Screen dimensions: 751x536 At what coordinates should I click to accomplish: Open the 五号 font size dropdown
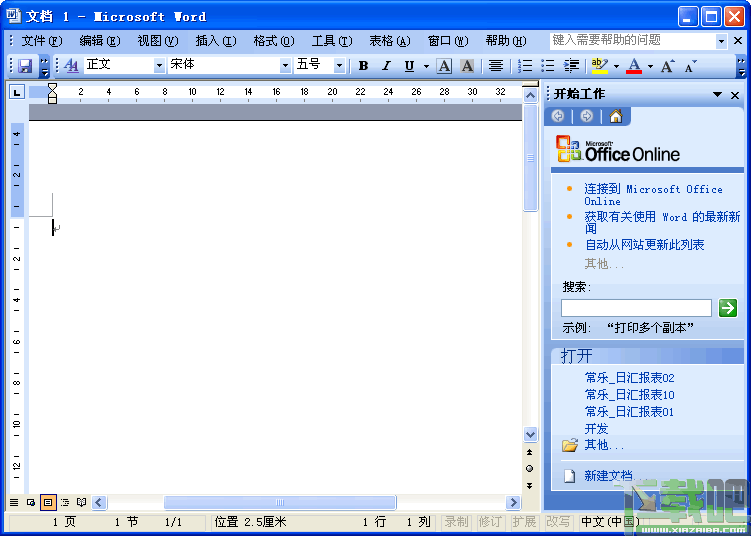pyautogui.click(x=339, y=66)
